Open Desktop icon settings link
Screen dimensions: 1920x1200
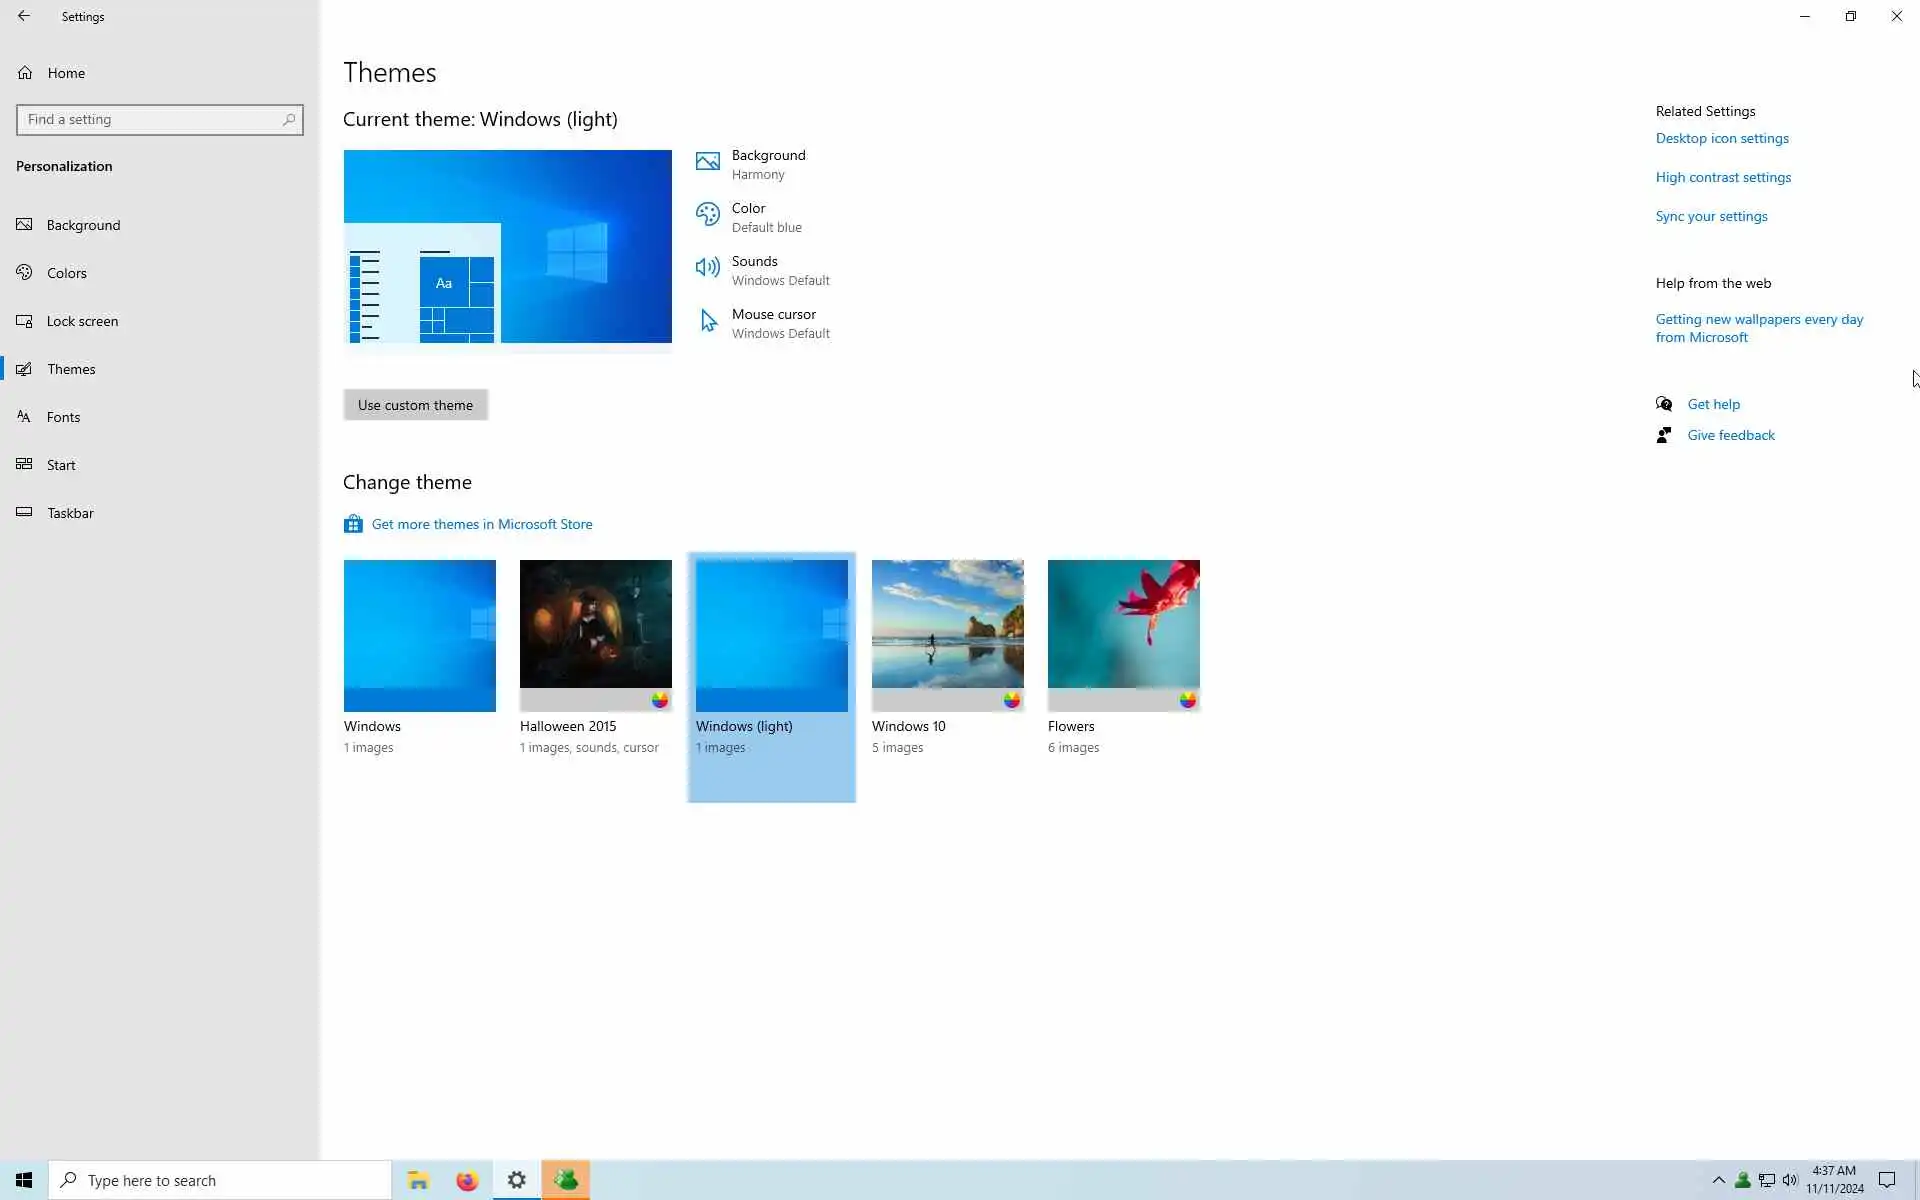[x=1721, y=138]
